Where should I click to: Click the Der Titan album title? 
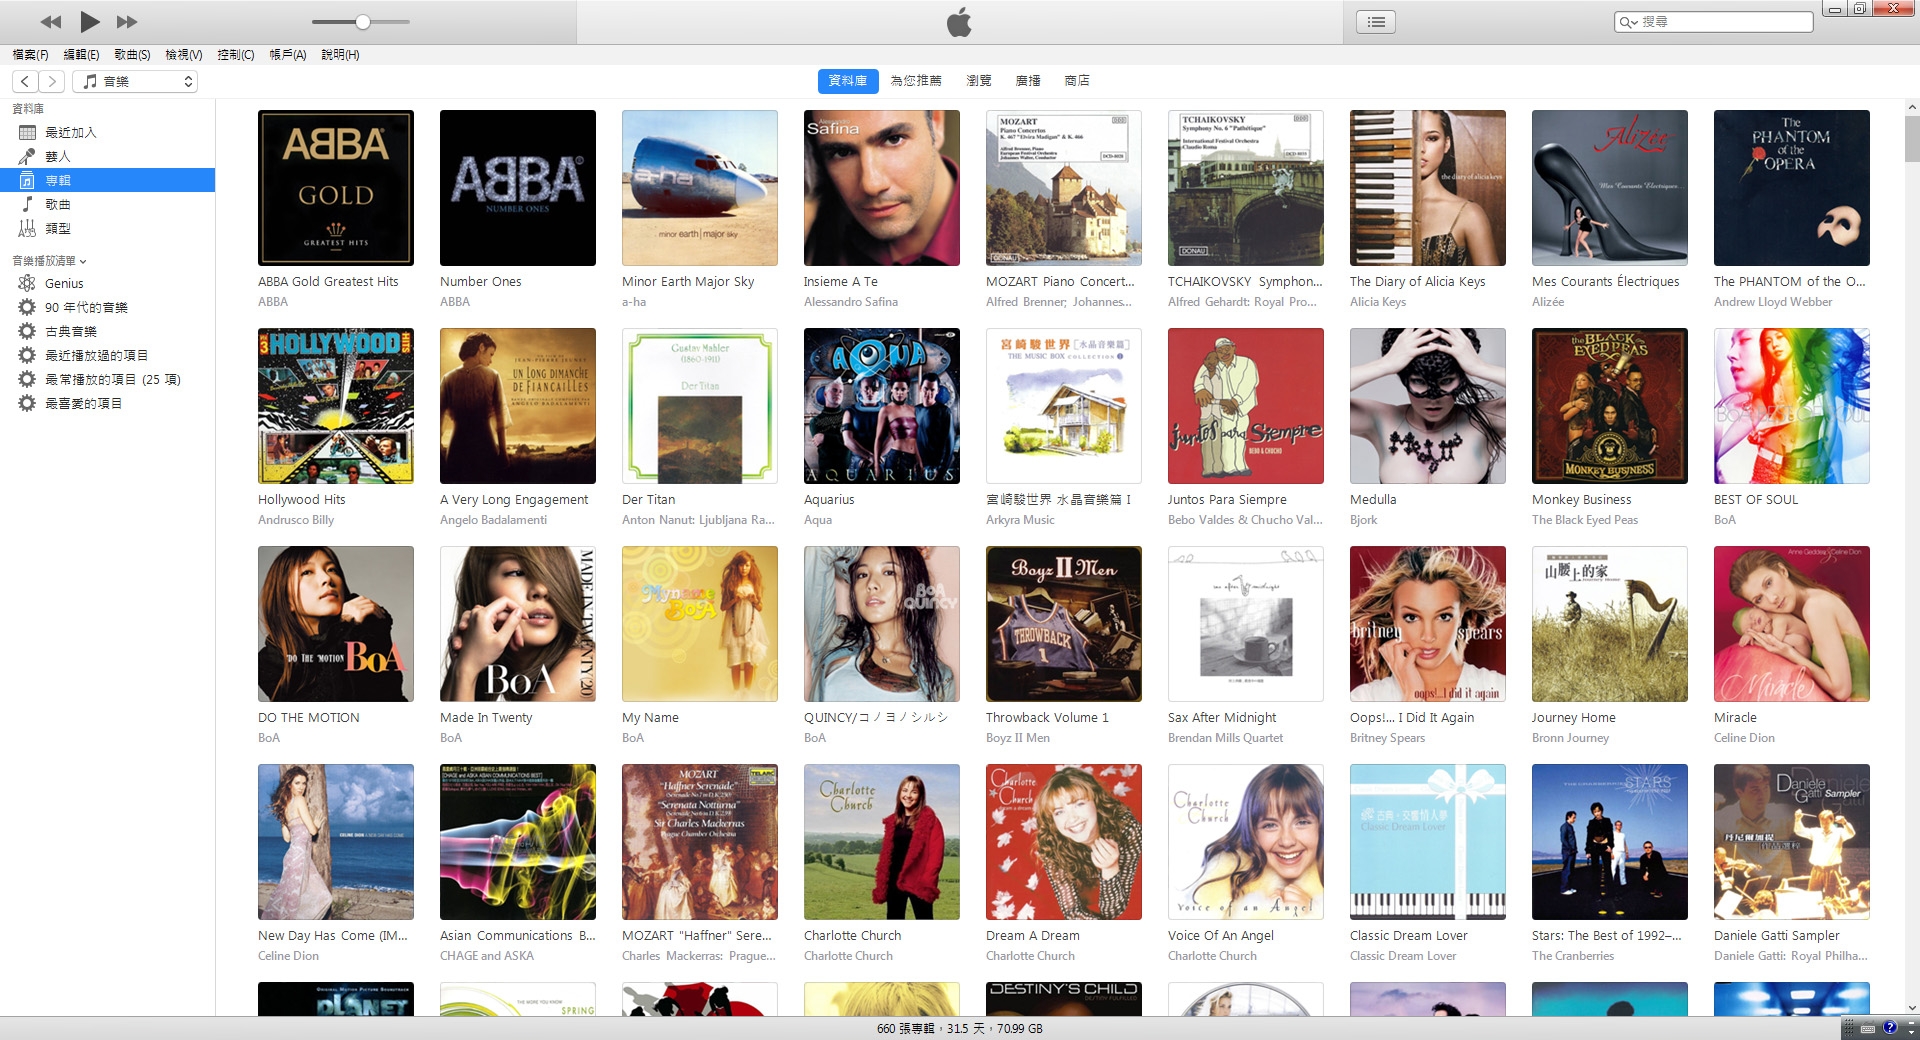pyautogui.click(x=648, y=500)
